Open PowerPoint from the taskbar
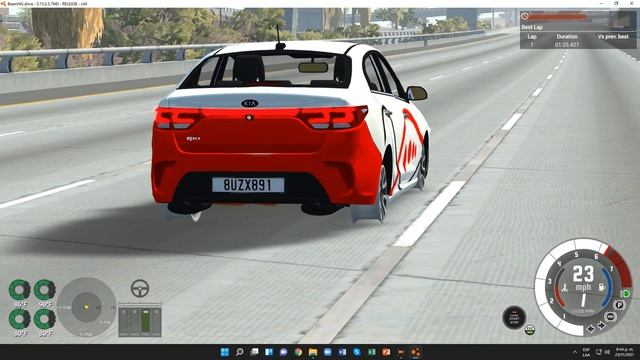This screenshot has width=640, height=360. [x=386, y=352]
